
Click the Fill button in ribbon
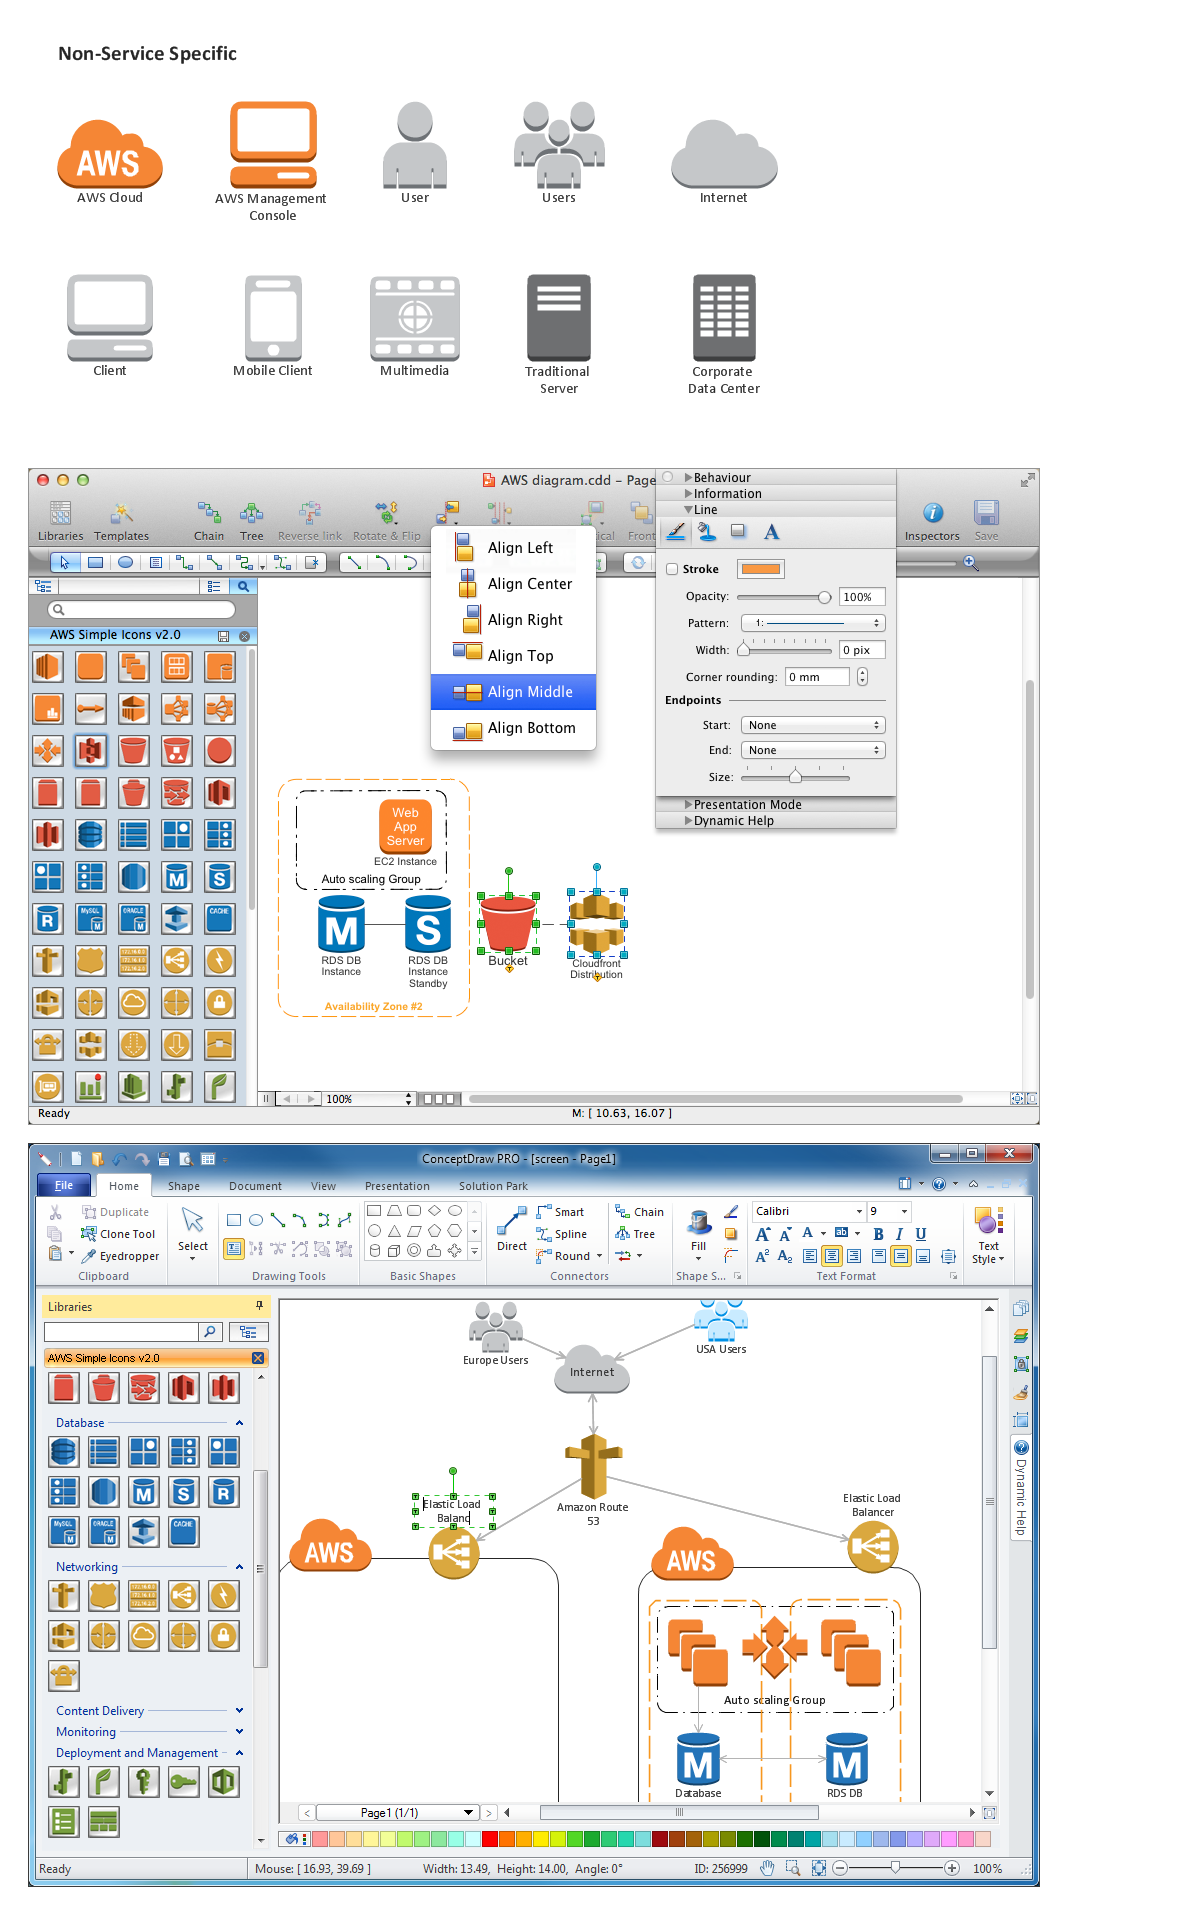[x=699, y=1234]
